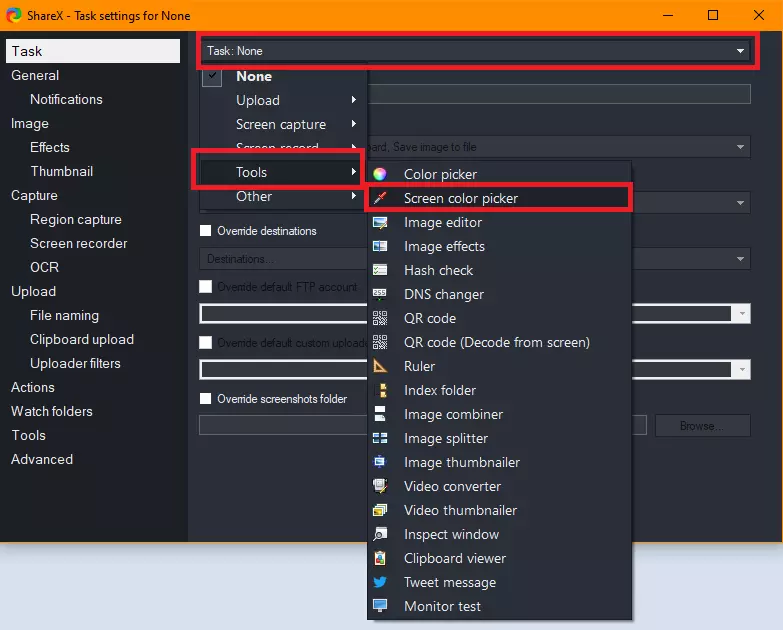
Task: Click the Video converter icon
Action: coord(380,486)
